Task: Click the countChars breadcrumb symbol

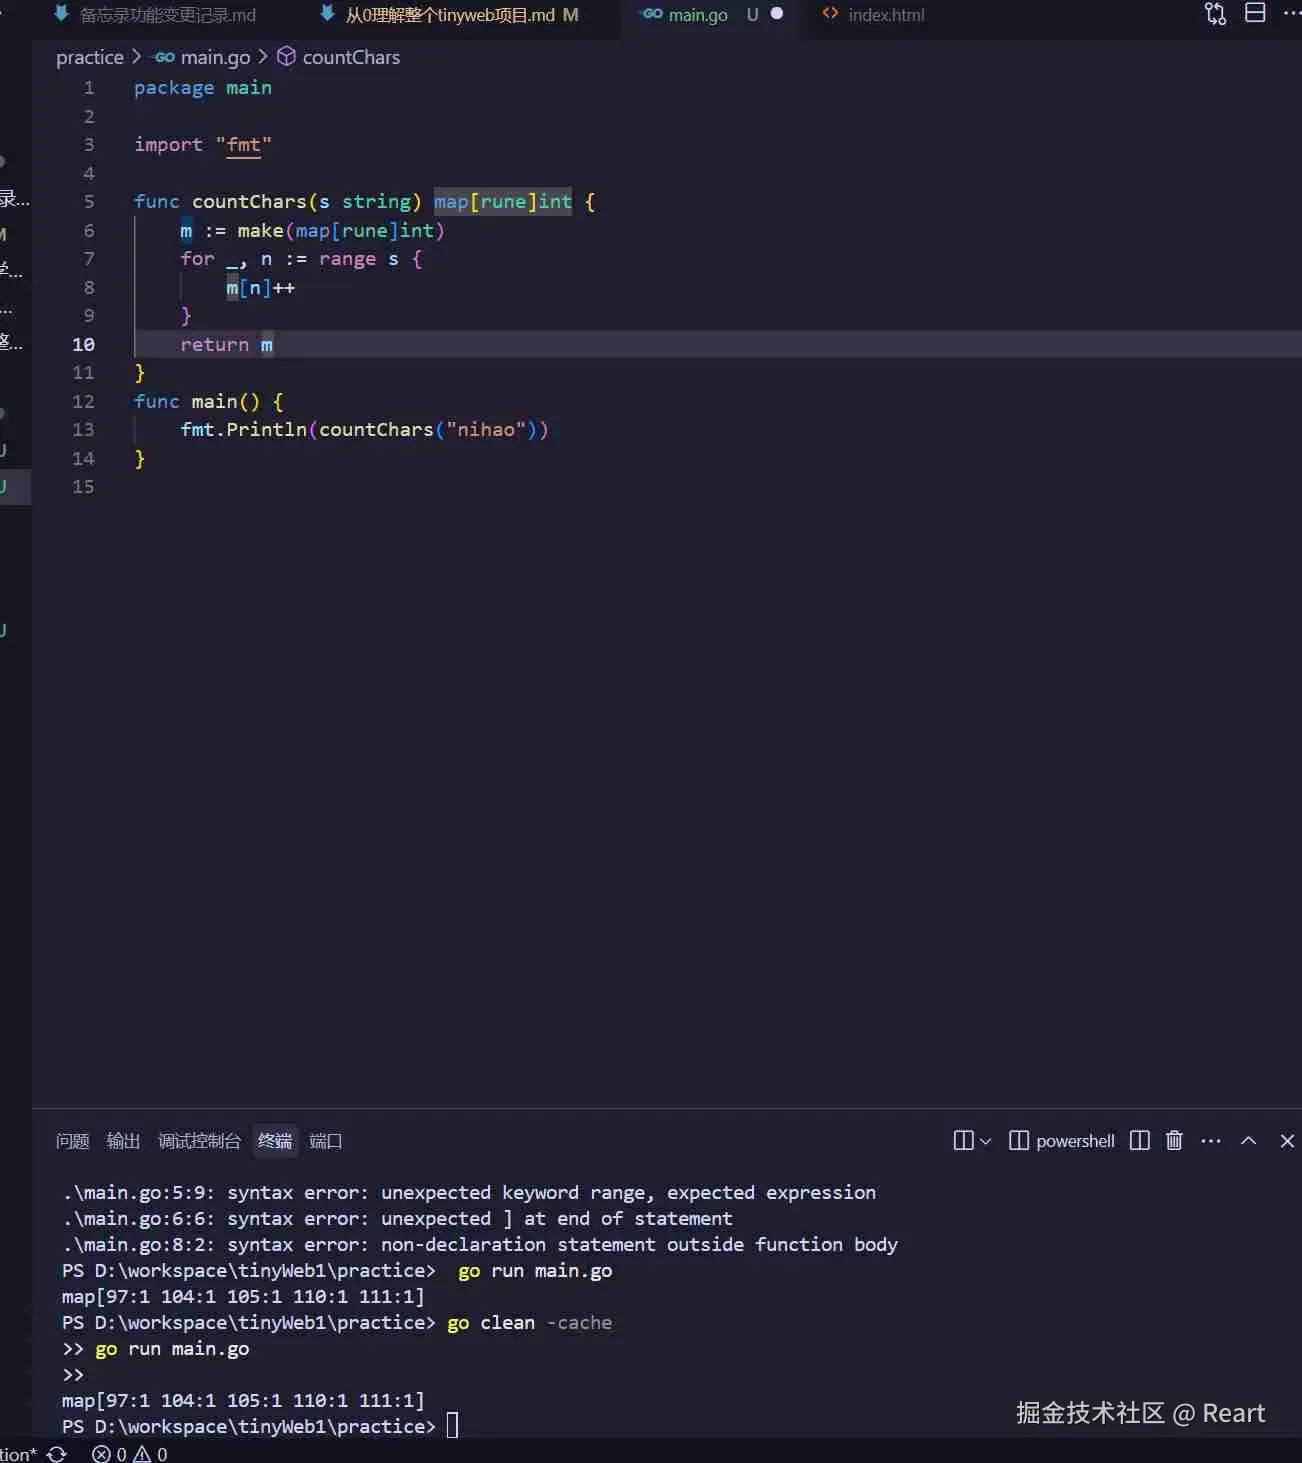Action: [351, 57]
